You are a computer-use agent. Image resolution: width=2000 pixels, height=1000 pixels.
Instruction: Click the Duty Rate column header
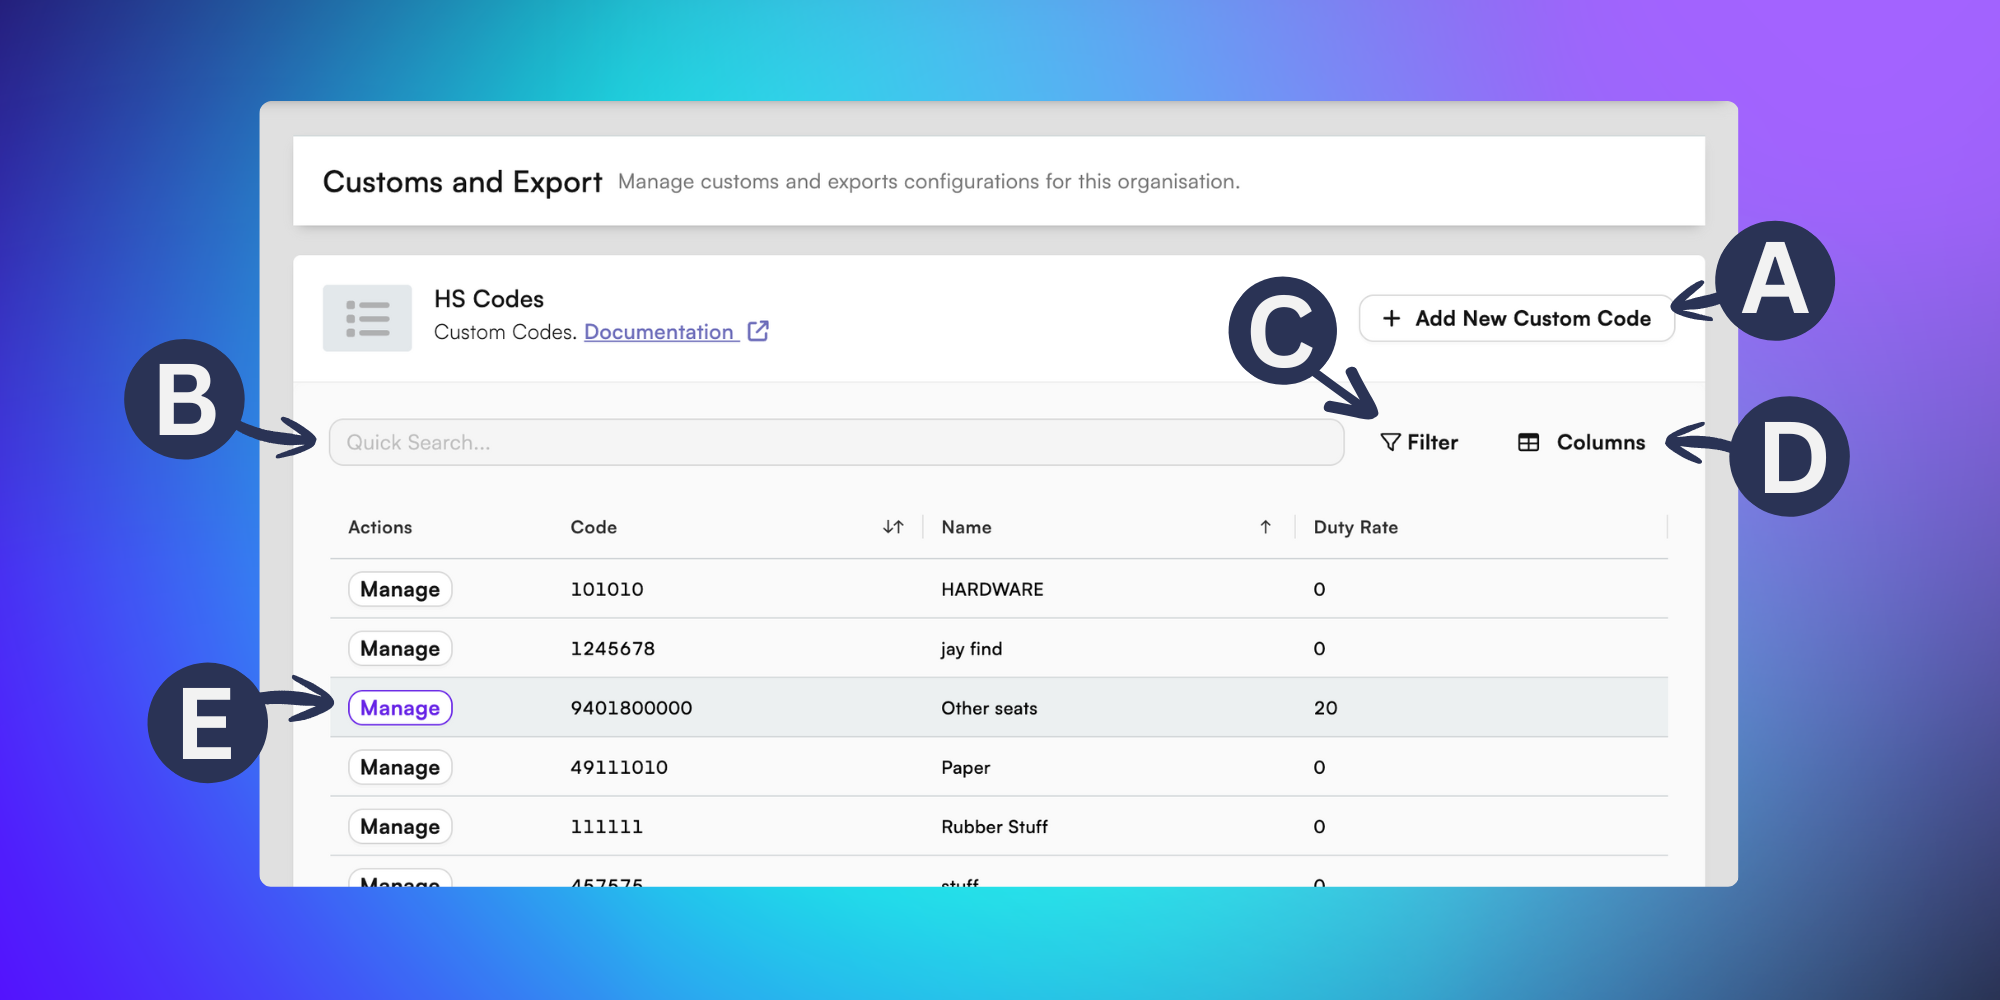click(1355, 527)
